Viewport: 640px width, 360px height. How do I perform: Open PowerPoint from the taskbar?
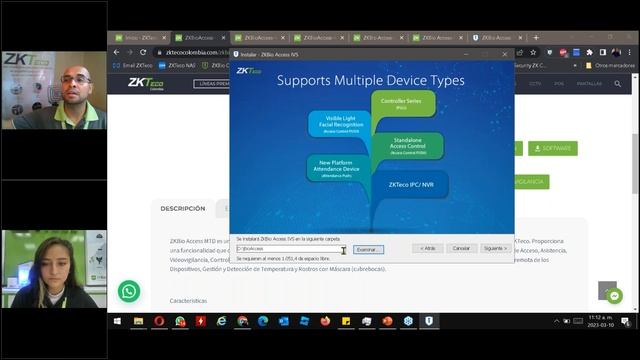(387, 321)
